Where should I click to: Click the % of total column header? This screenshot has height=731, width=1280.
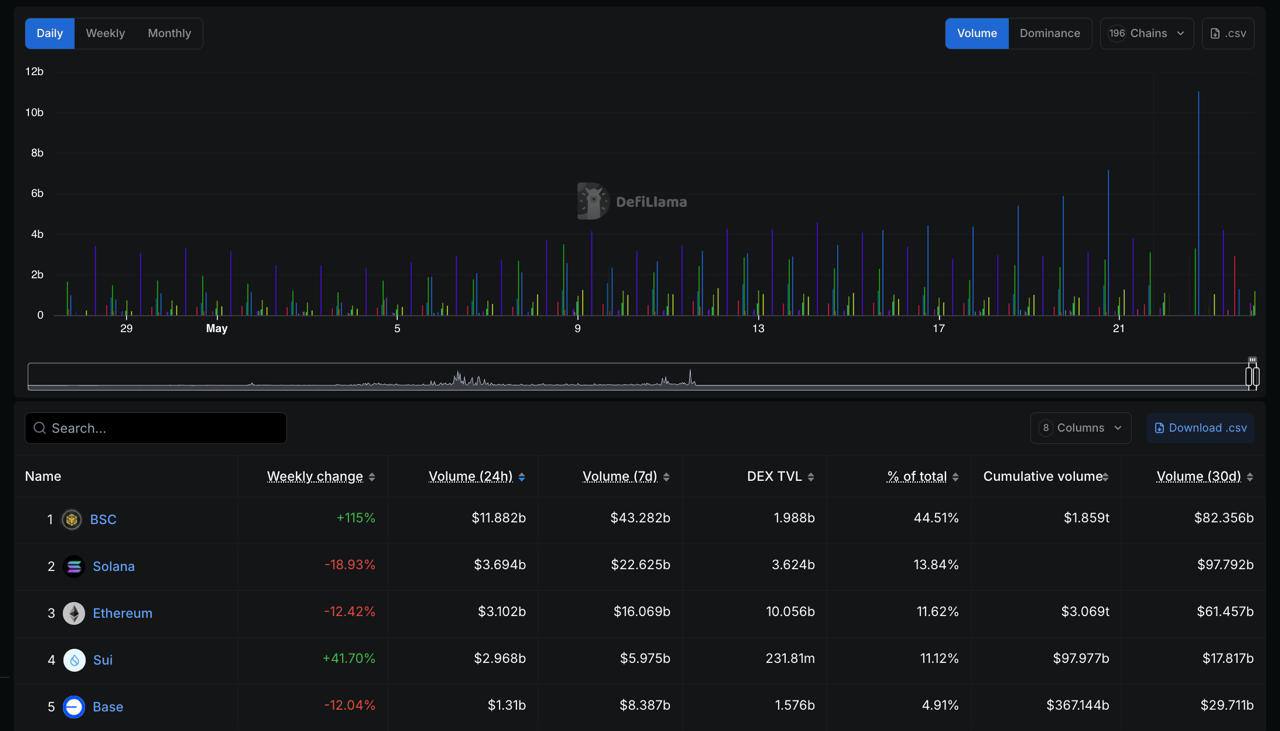pyautogui.click(x=917, y=476)
